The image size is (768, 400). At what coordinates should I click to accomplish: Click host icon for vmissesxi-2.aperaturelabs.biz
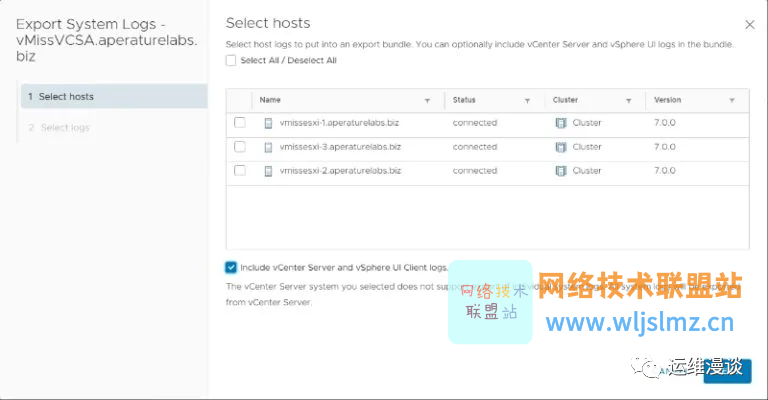[x=268, y=171]
